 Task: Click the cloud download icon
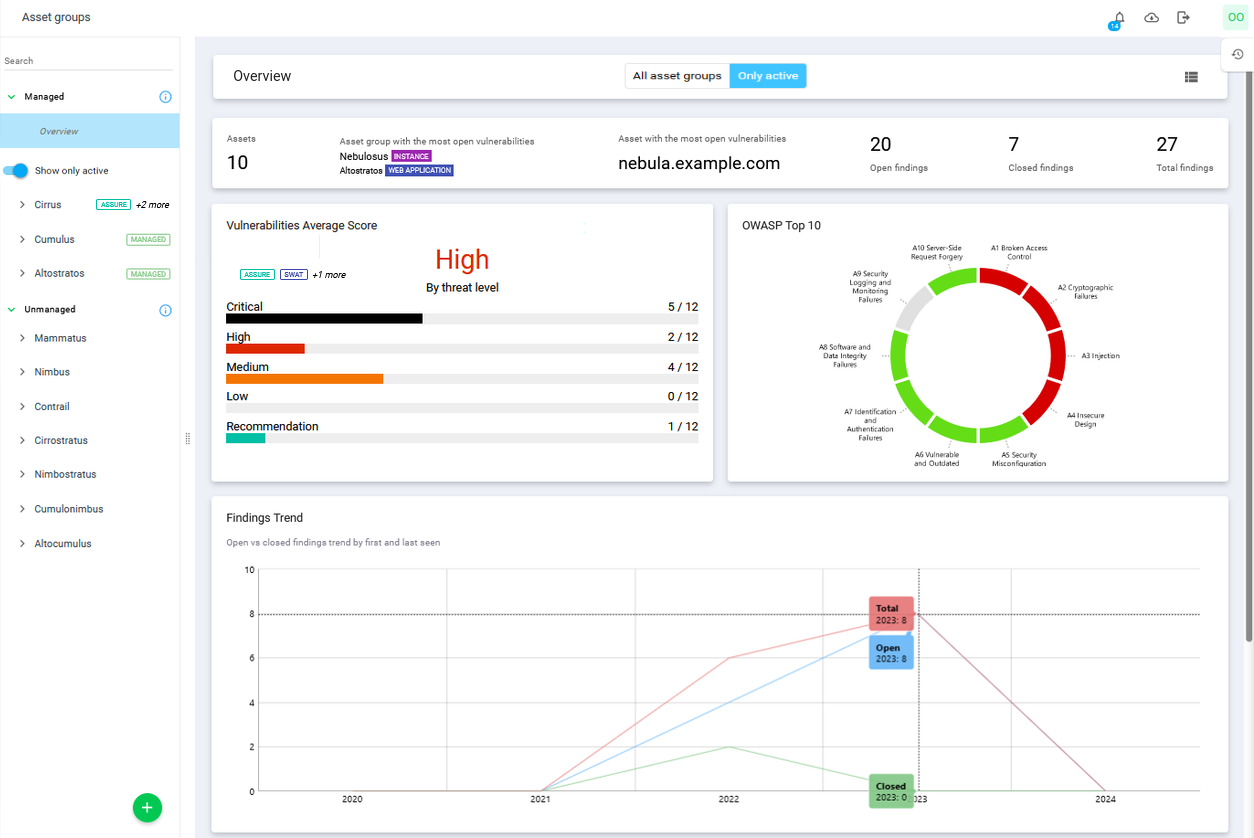(x=1151, y=17)
